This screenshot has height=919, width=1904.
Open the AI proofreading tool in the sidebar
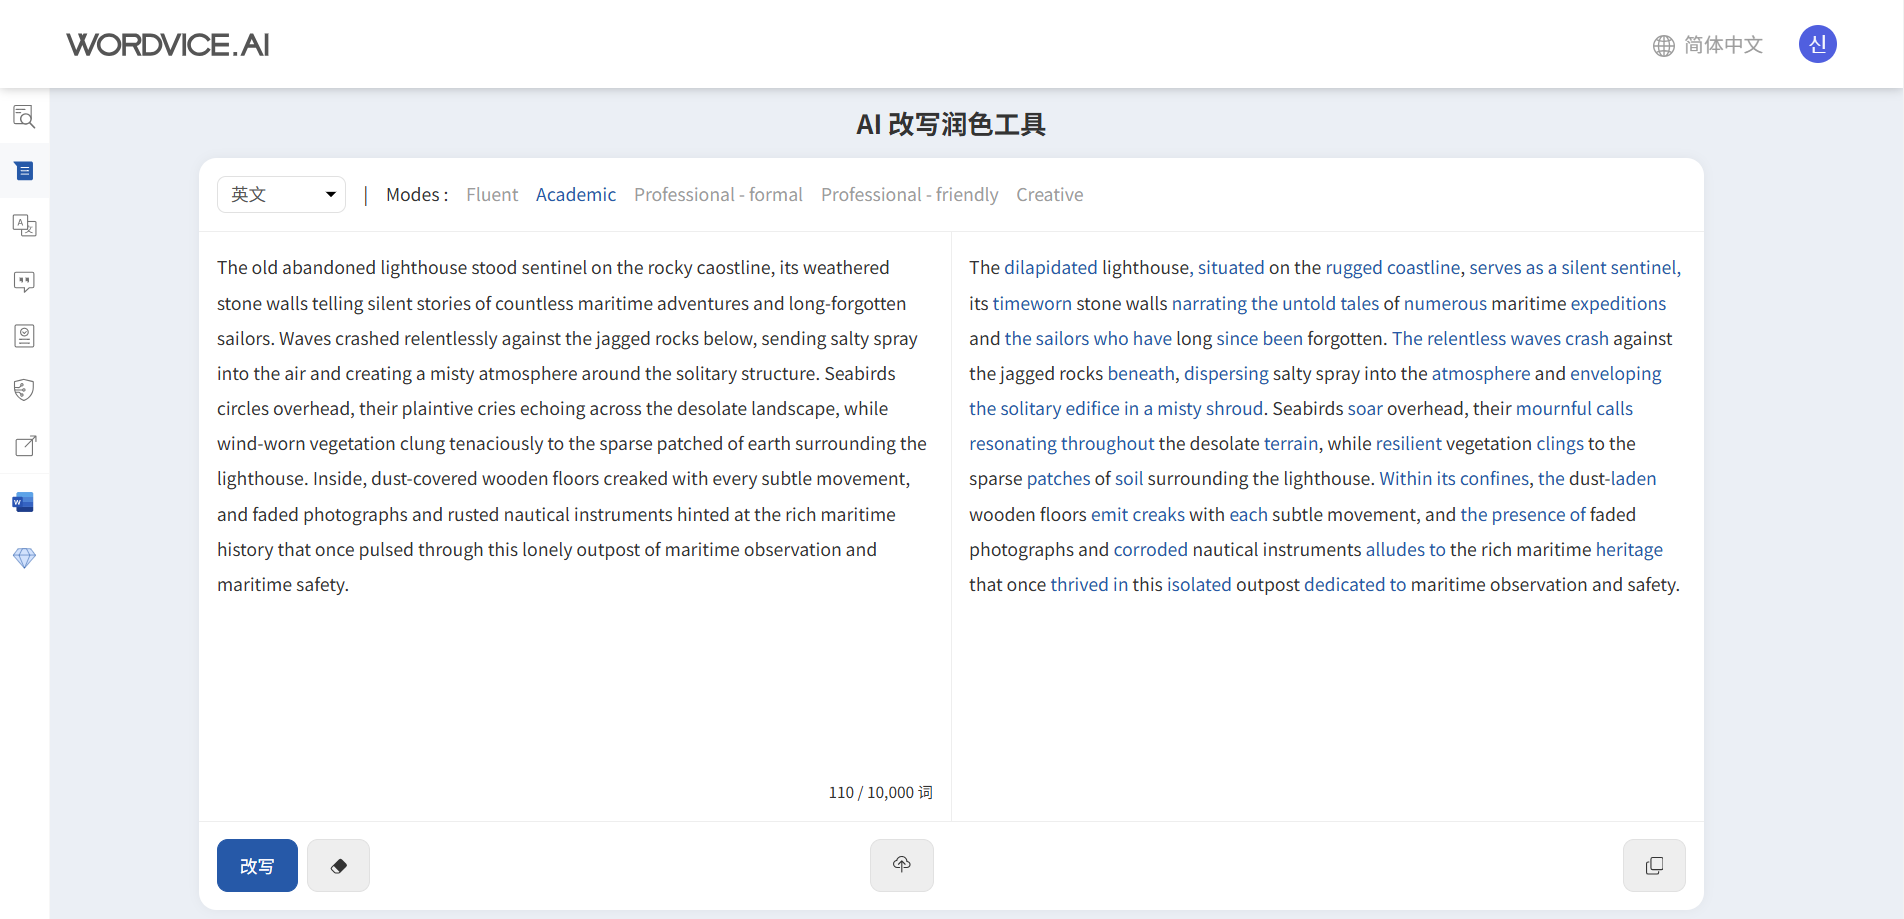coord(24,116)
